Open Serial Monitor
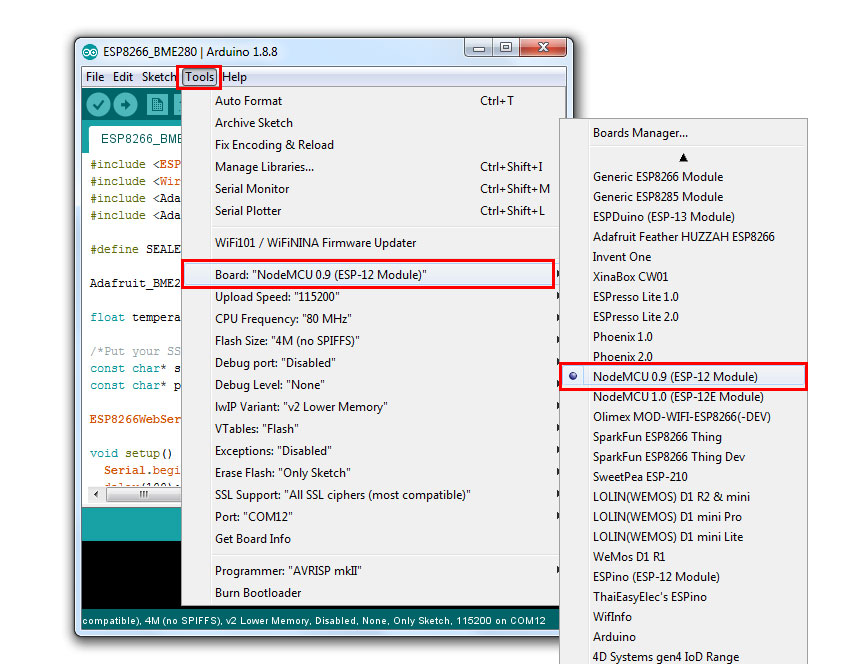Image resolution: width=860 pixels, height=664 pixels. (370, 189)
